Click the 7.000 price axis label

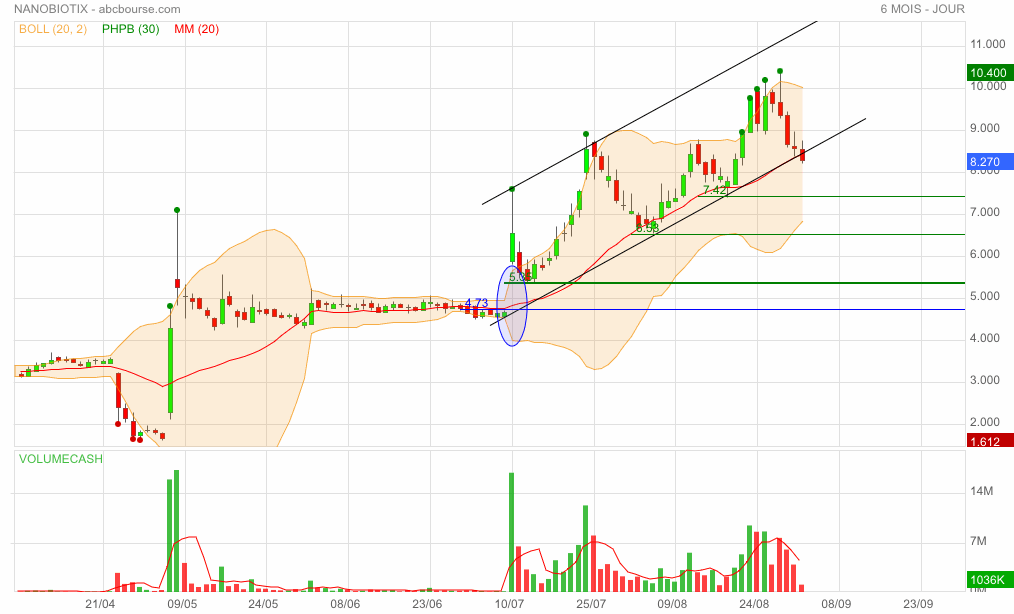tap(985, 213)
